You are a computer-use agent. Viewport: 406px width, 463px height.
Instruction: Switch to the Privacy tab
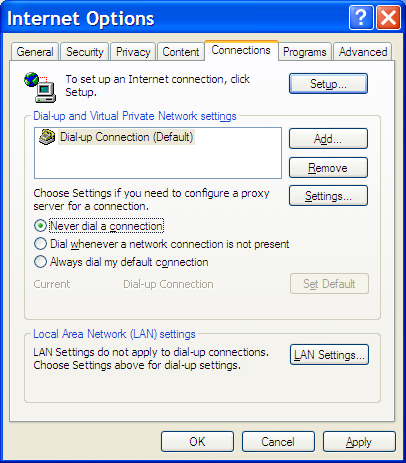click(133, 52)
